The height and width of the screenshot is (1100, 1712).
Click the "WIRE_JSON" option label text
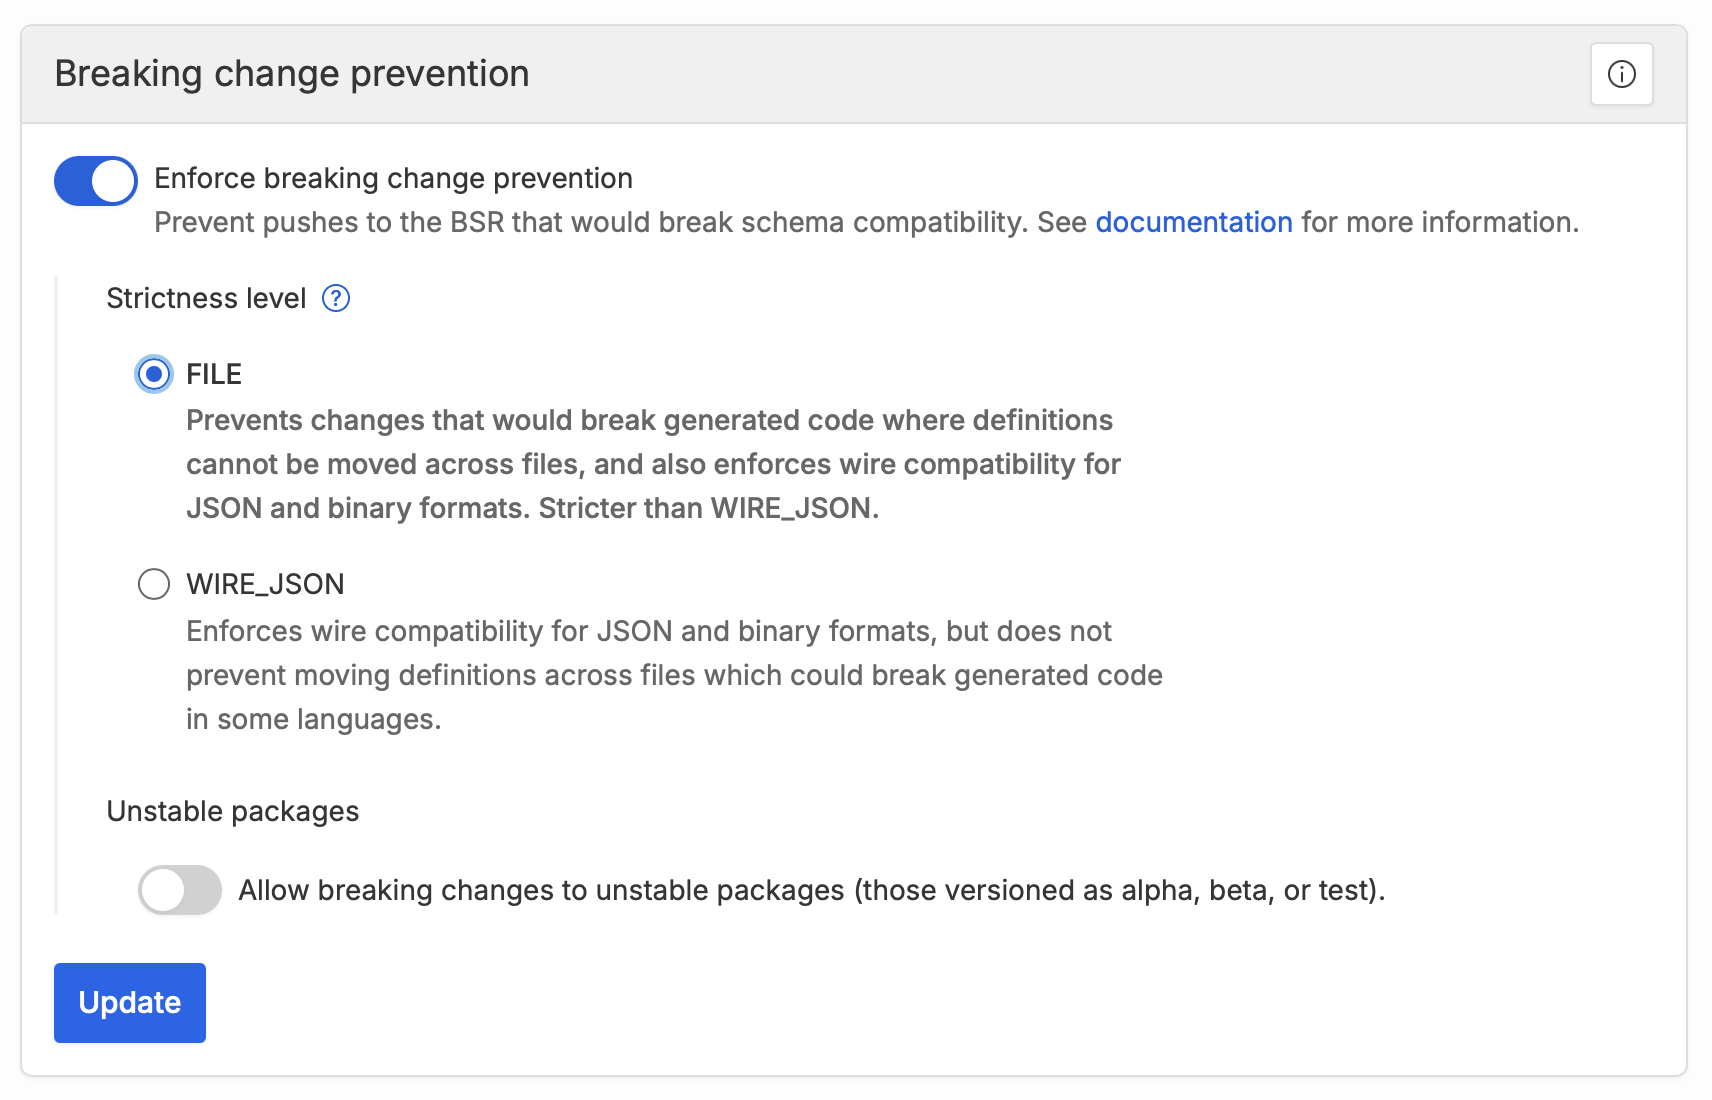[265, 584]
